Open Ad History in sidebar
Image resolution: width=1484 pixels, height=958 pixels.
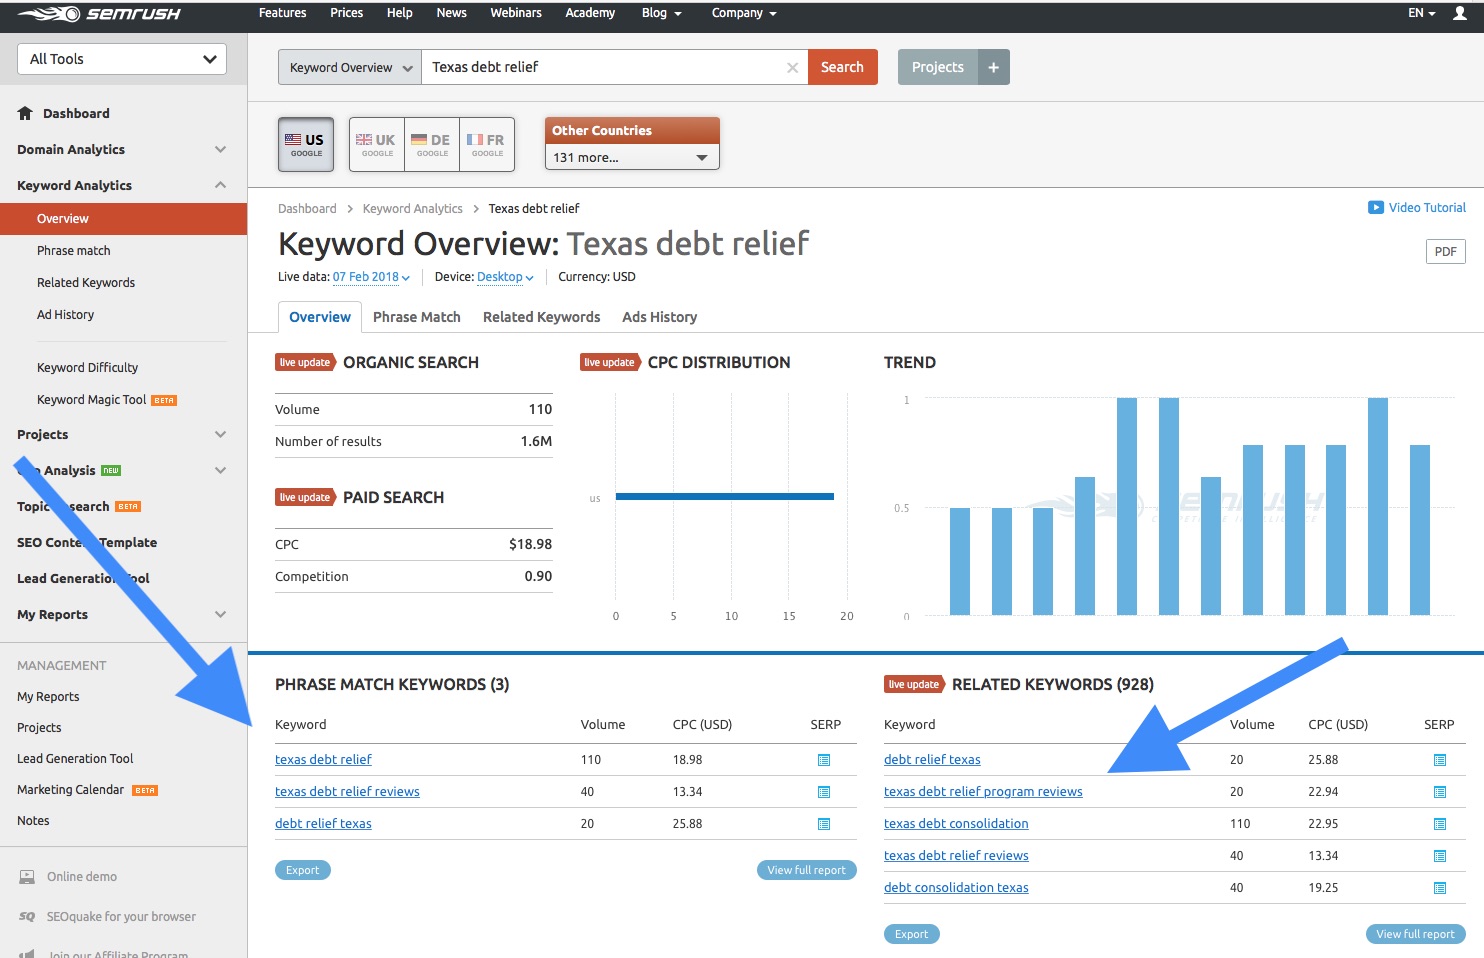click(x=66, y=315)
